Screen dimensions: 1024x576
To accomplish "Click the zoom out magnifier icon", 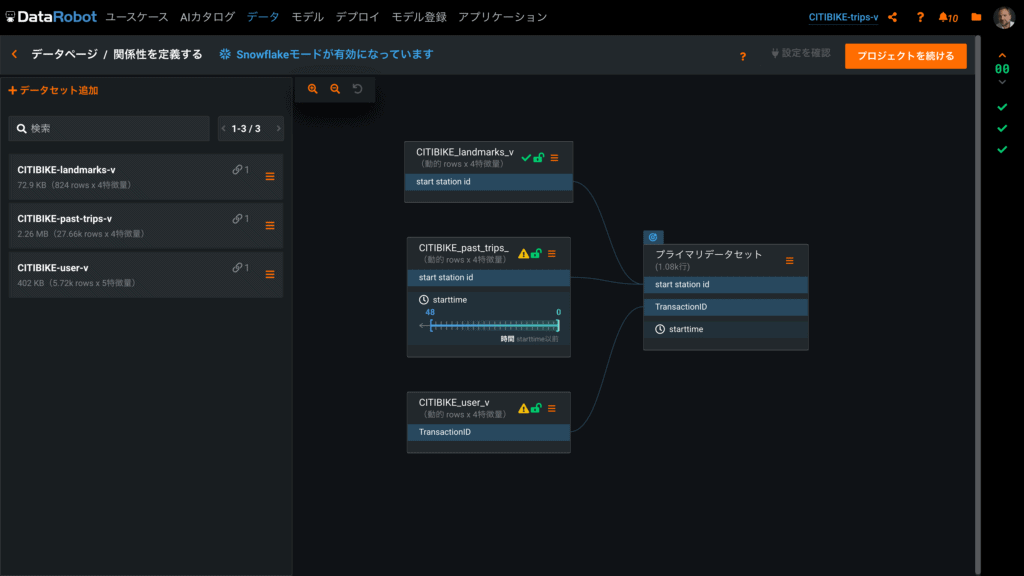I will coord(335,89).
